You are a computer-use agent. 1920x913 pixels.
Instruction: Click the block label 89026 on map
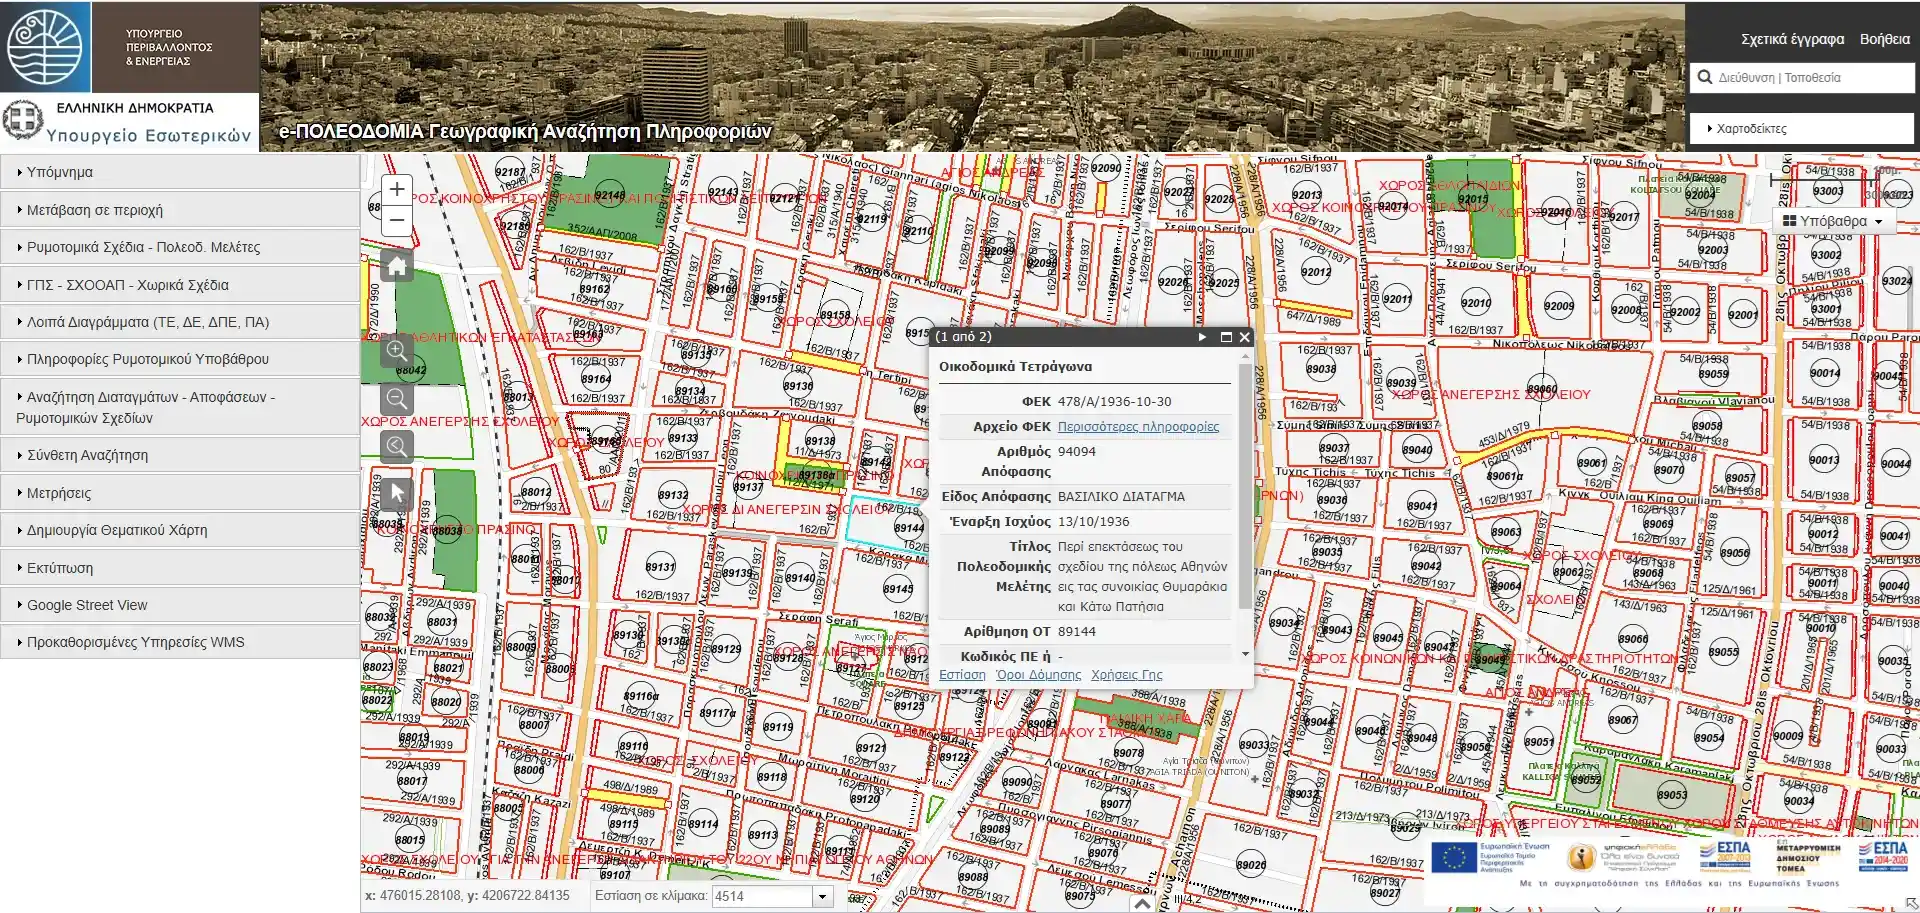pos(1251,865)
